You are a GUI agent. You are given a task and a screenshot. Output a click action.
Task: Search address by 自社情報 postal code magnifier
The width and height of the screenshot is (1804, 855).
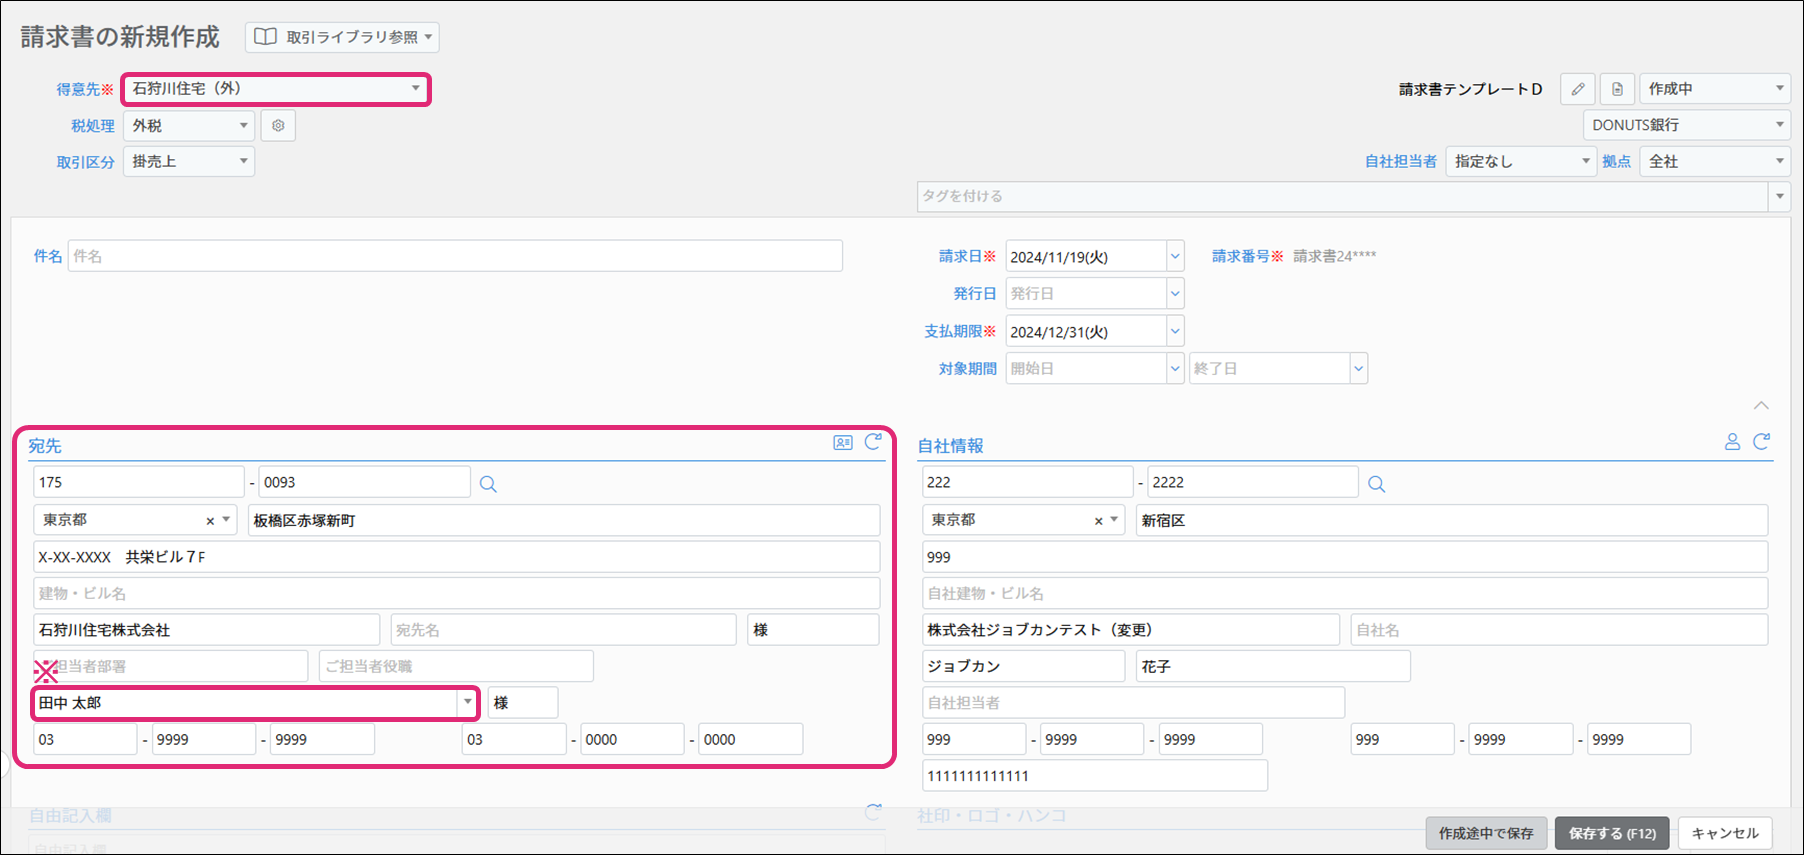click(x=1376, y=484)
